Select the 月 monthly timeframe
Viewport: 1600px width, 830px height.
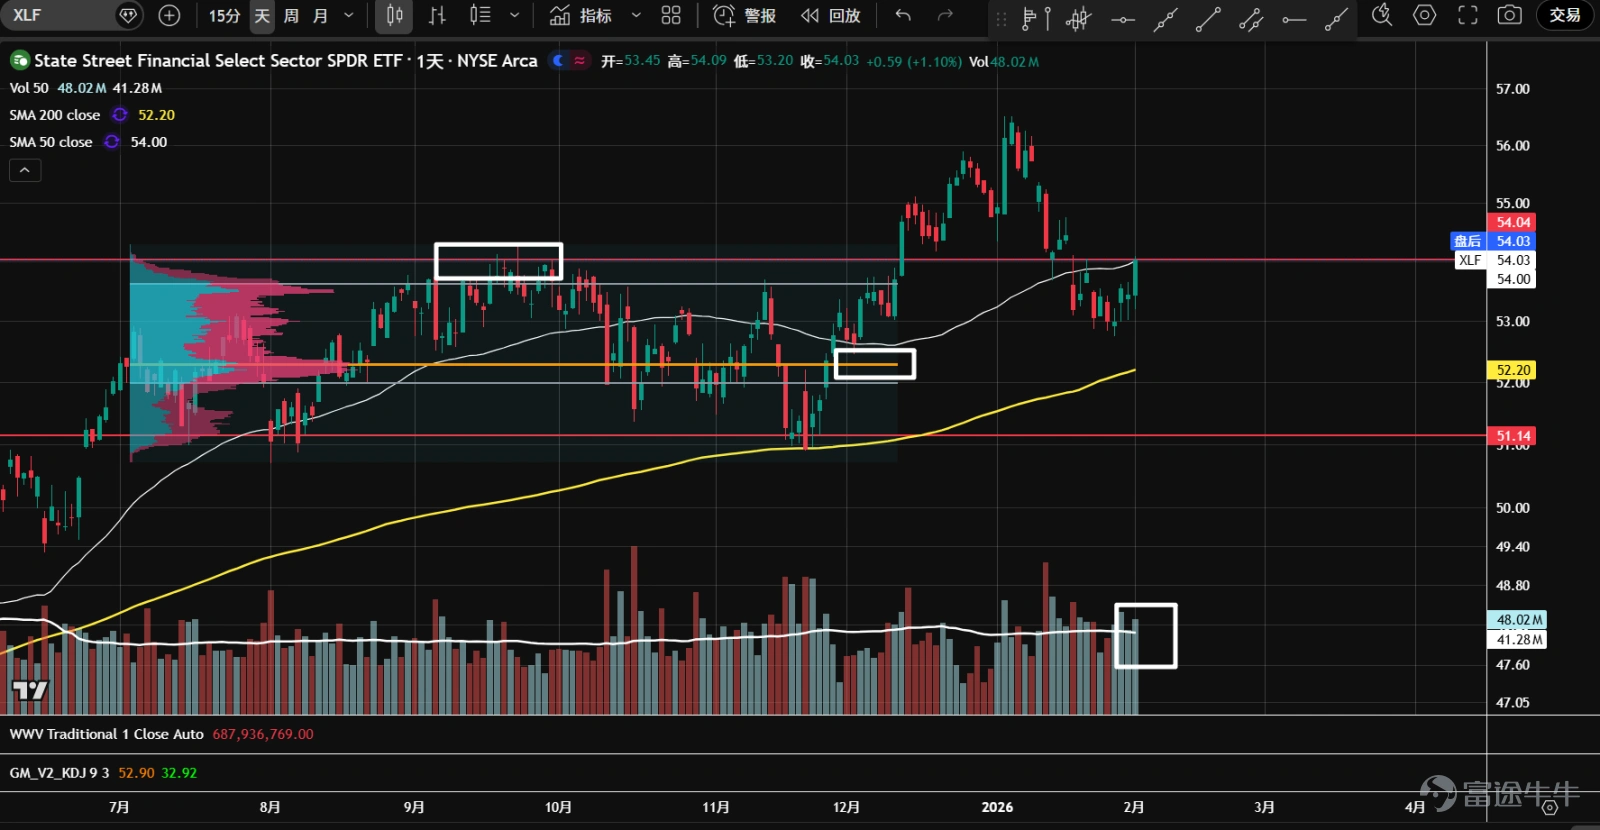point(320,15)
